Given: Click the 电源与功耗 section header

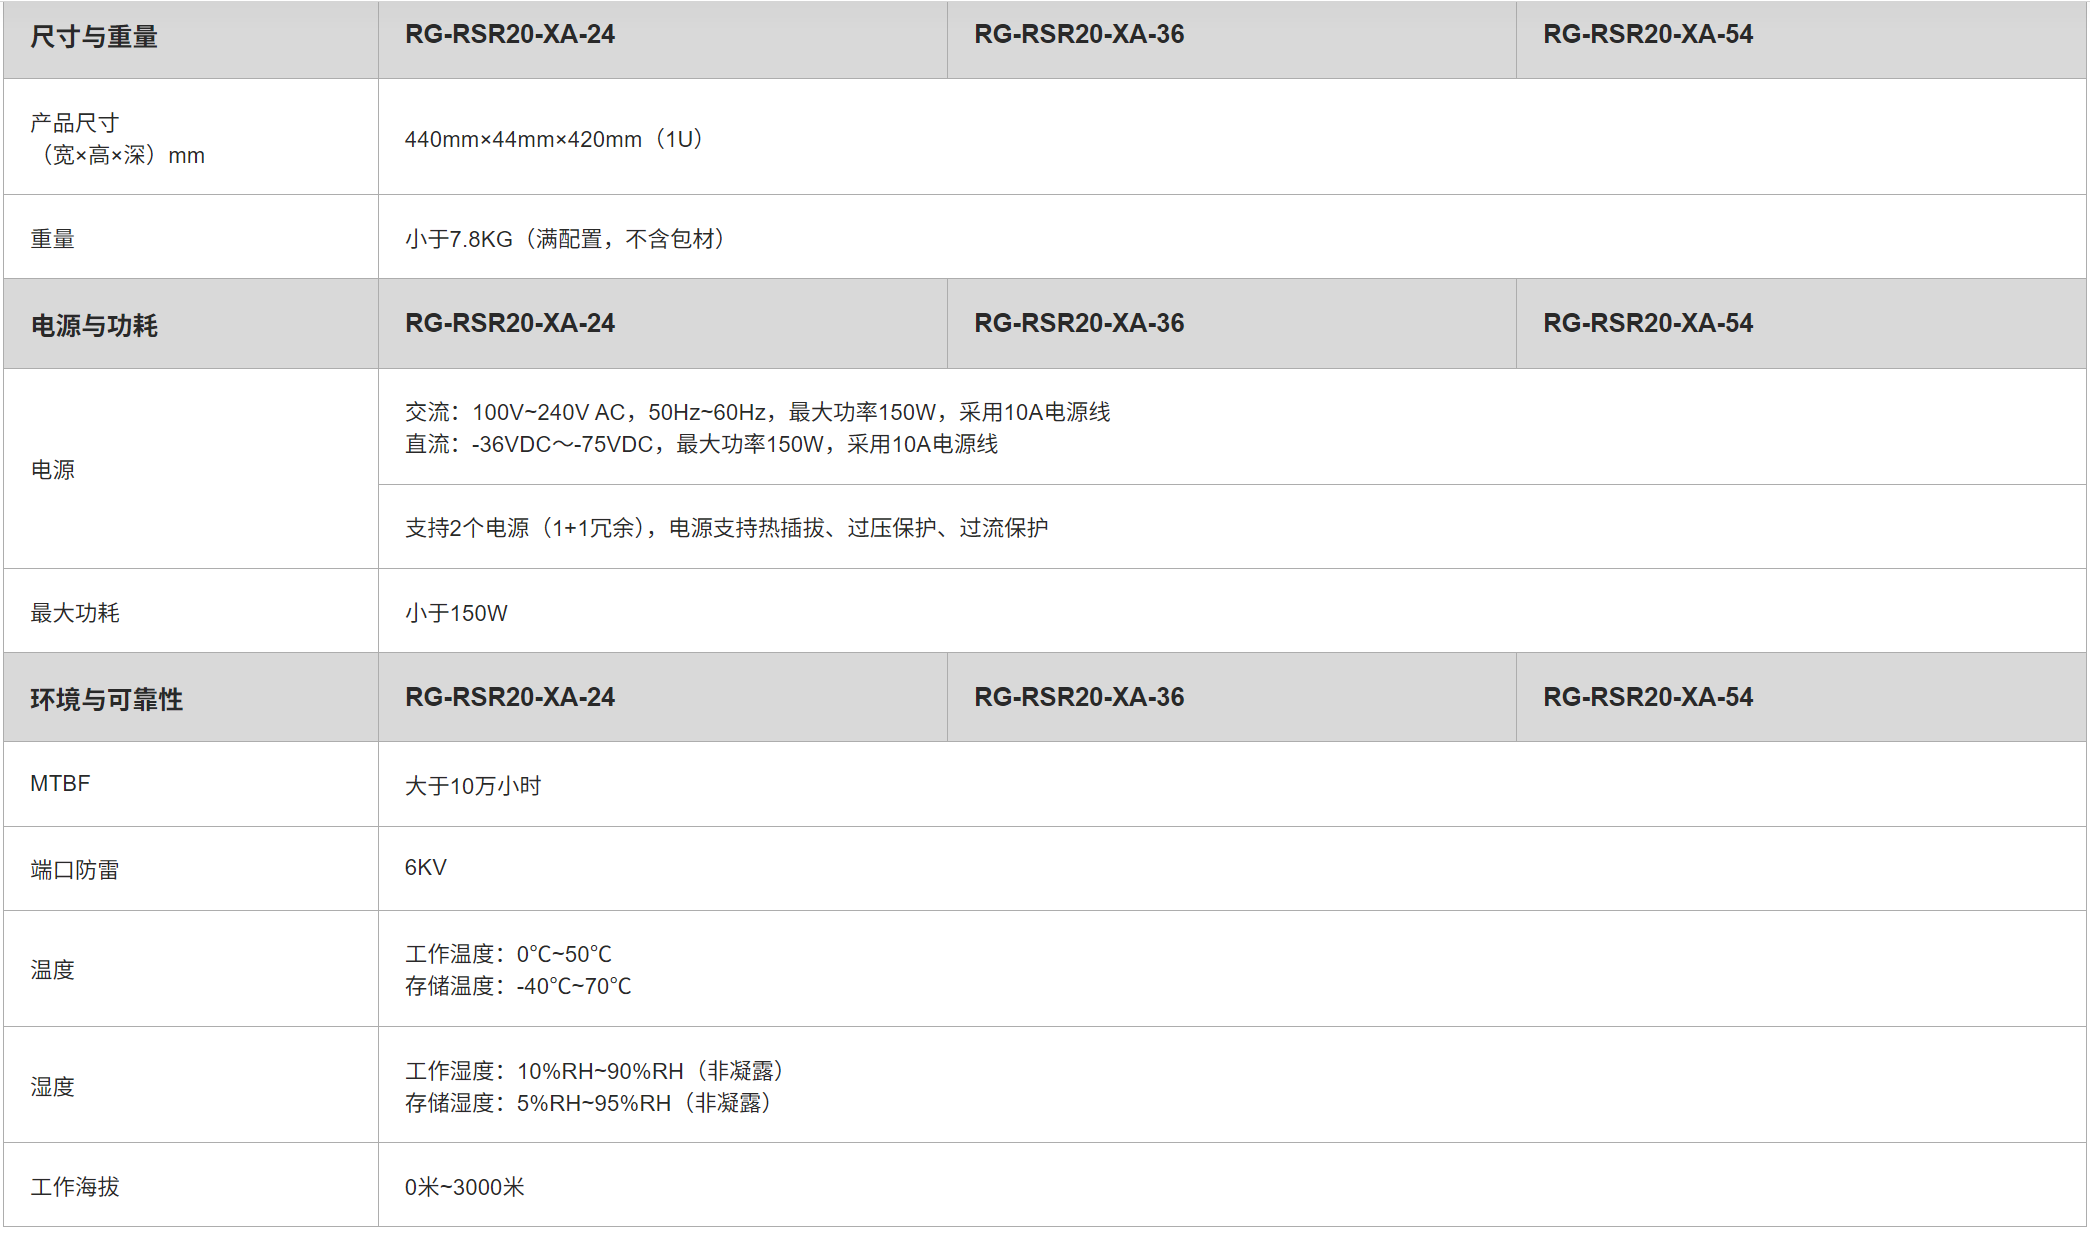Looking at the screenshot, I should click(x=94, y=327).
